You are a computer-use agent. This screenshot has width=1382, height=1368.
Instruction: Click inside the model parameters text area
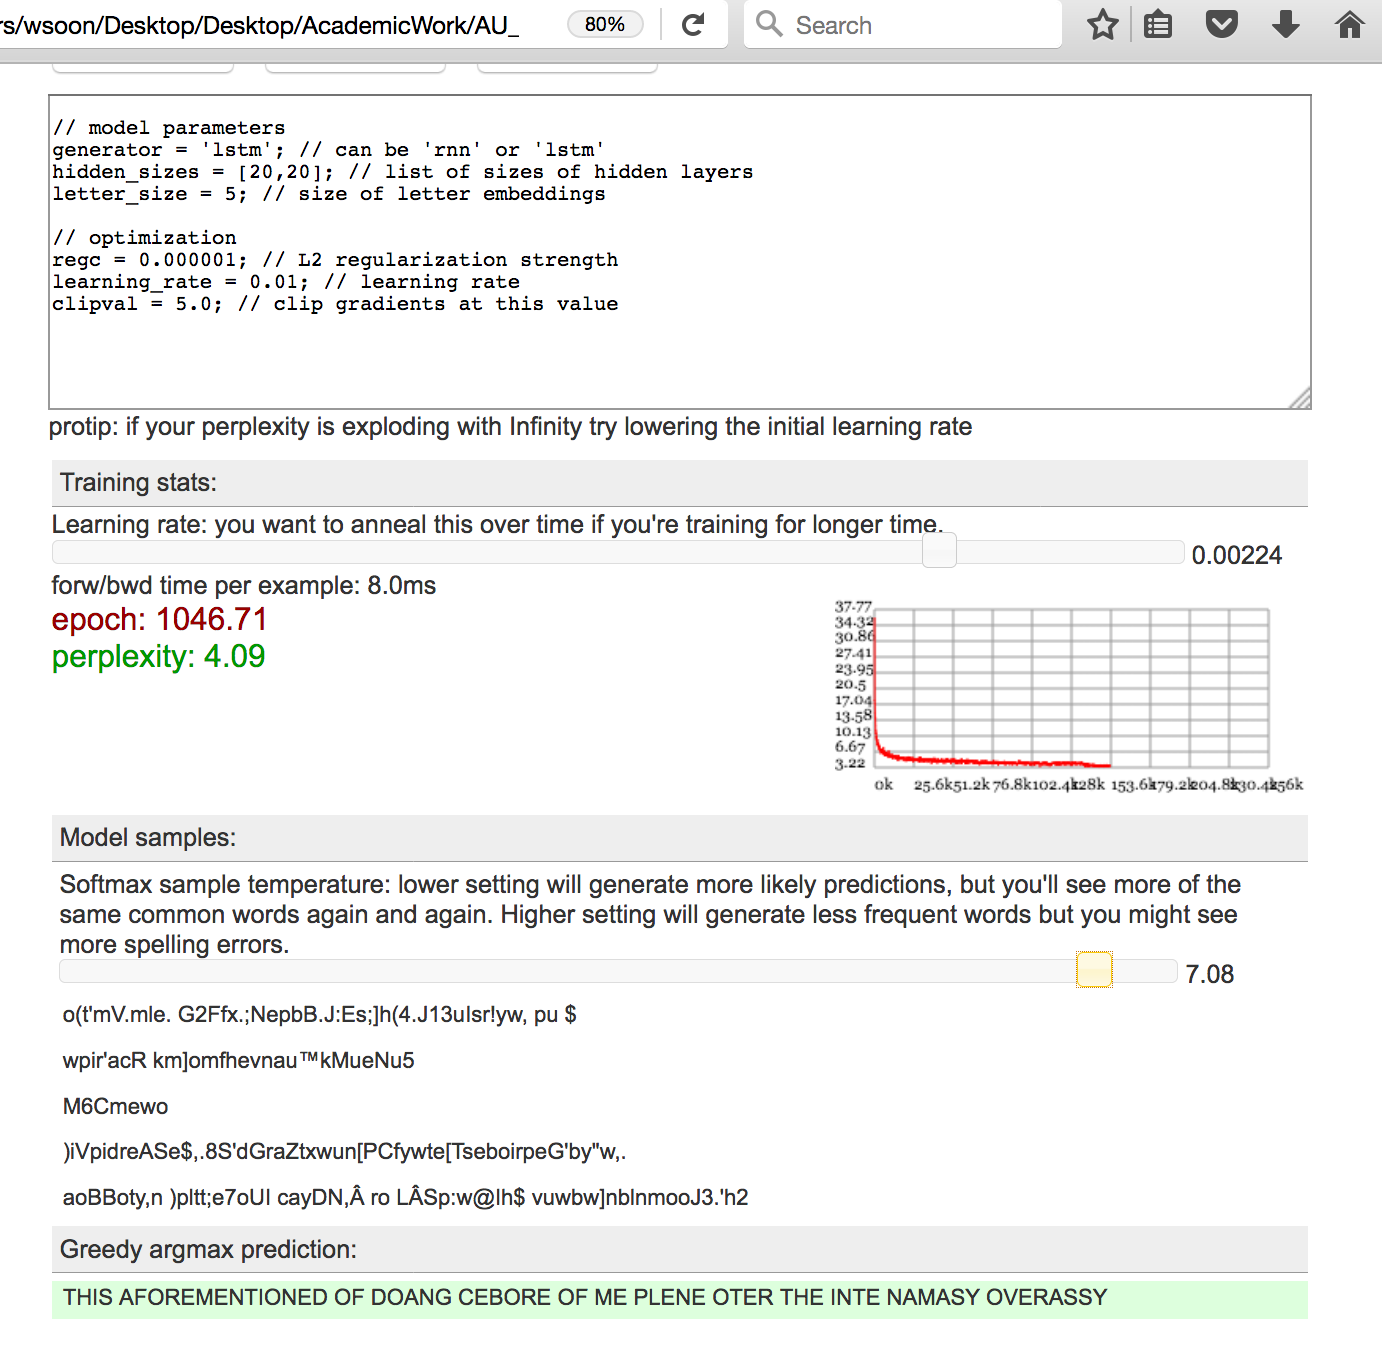tap(678, 250)
